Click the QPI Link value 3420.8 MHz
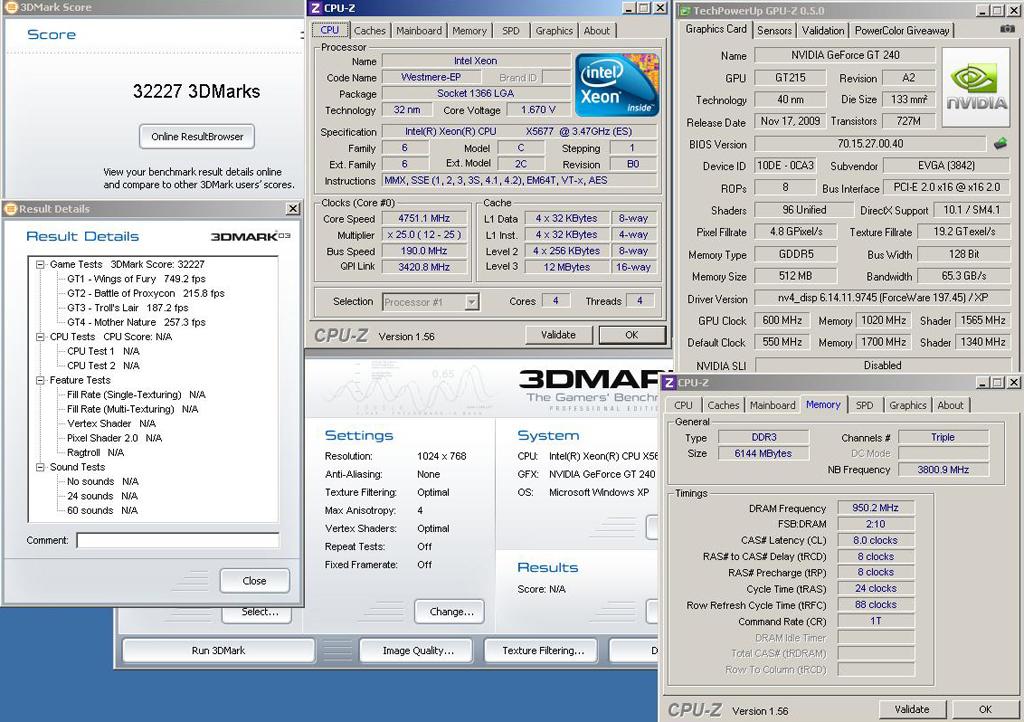Screen dimensions: 1024x722 click(x=424, y=267)
